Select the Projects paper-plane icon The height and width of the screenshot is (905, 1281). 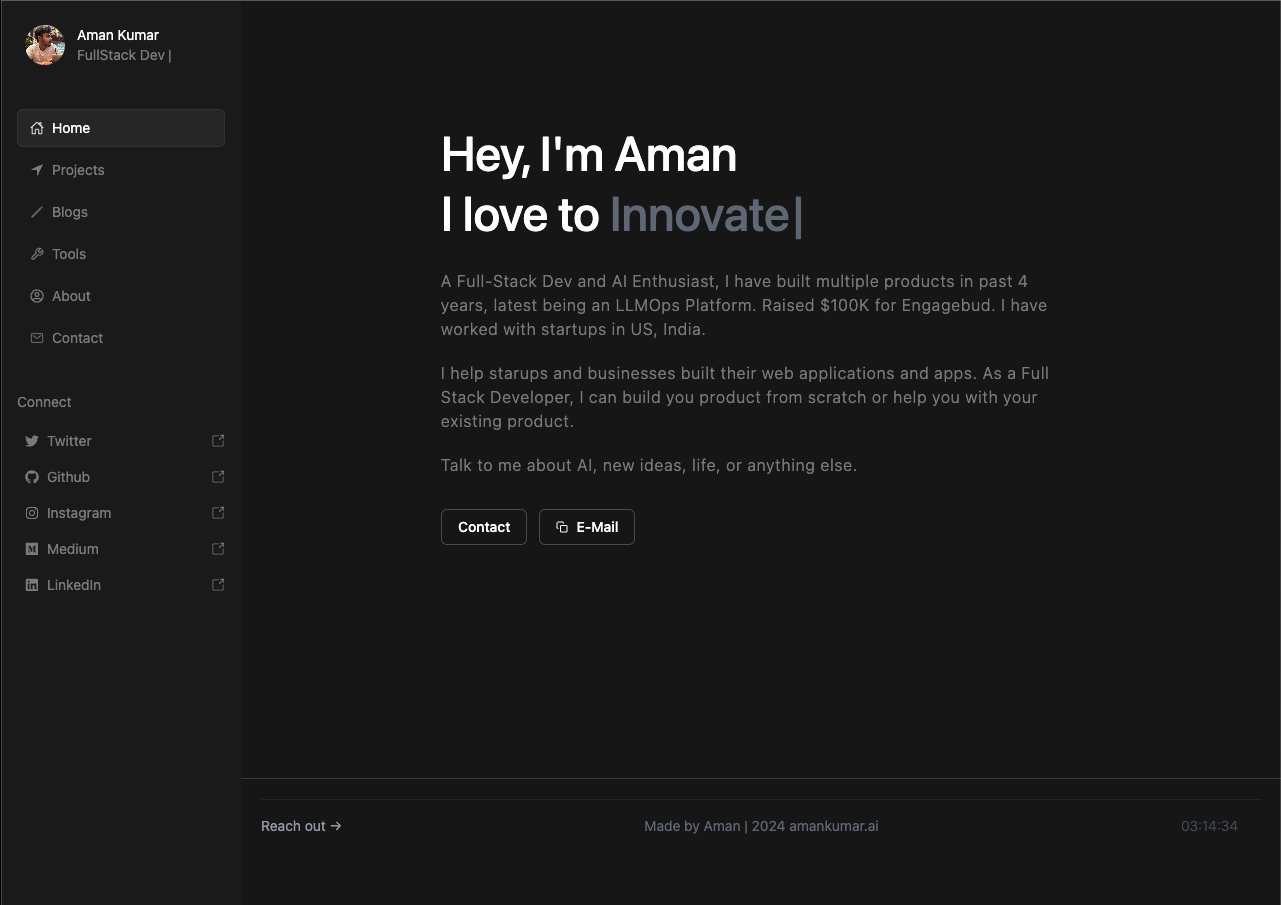(x=35, y=169)
